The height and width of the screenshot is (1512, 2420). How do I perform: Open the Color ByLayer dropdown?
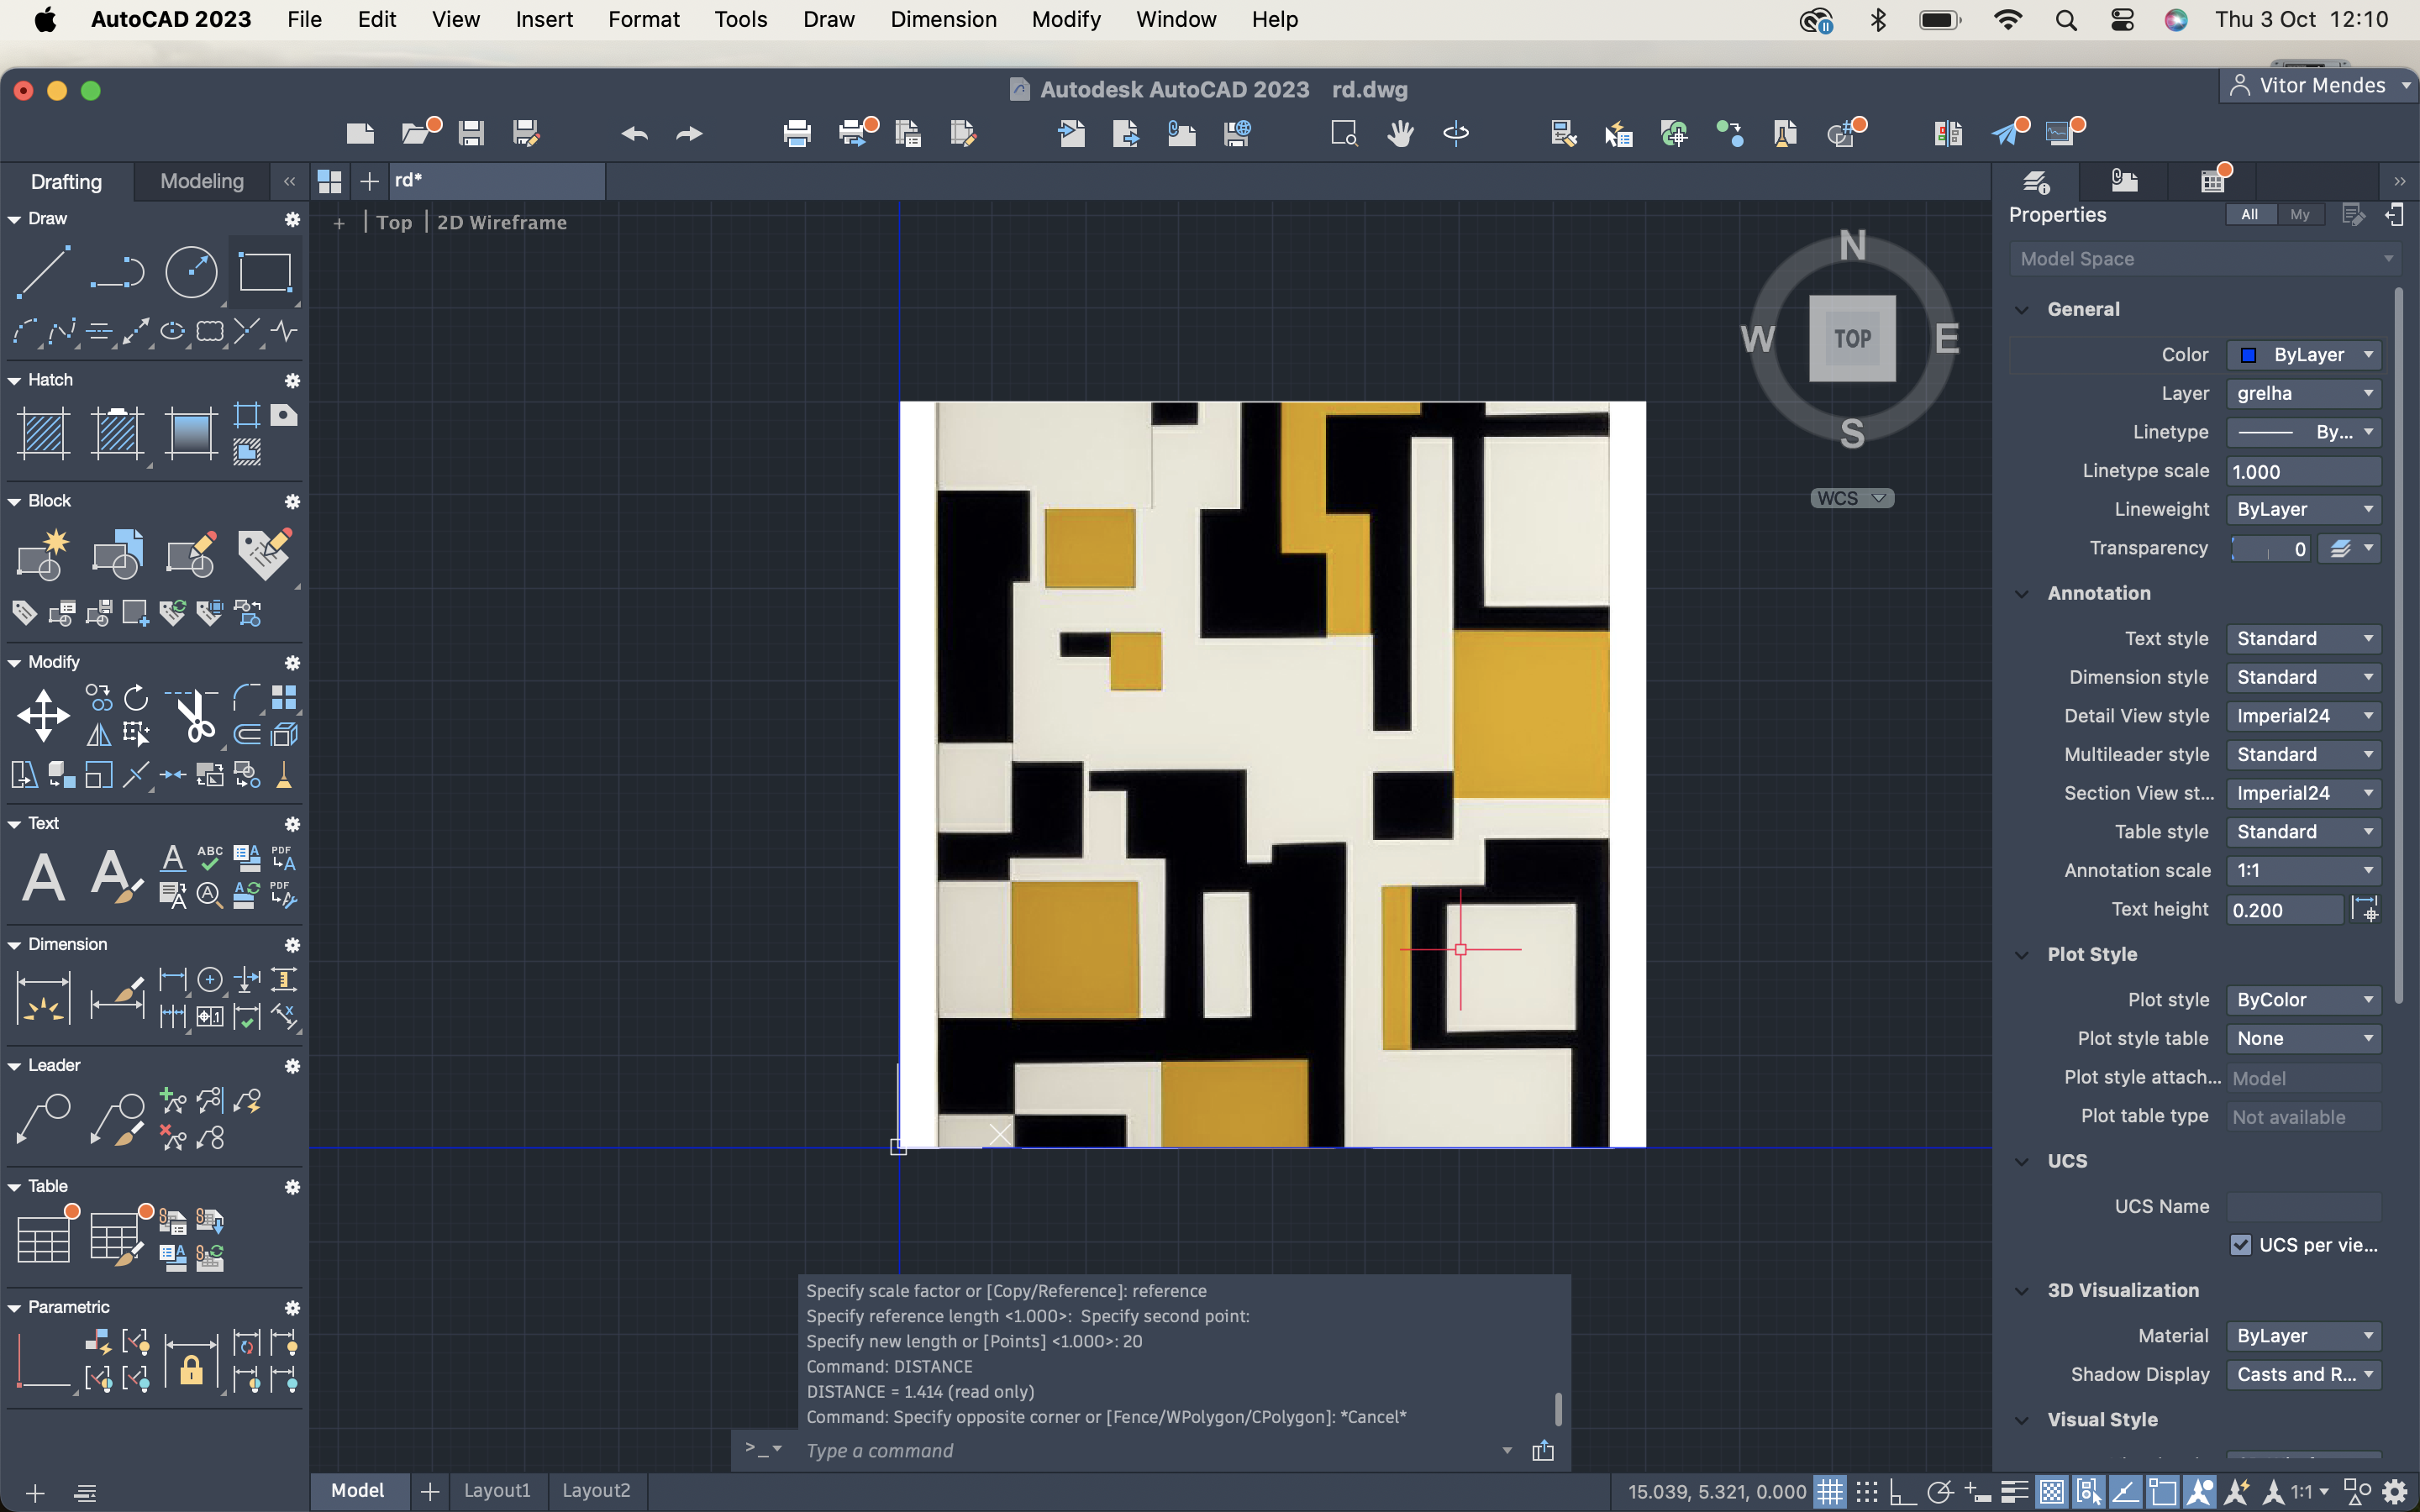point(2303,354)
